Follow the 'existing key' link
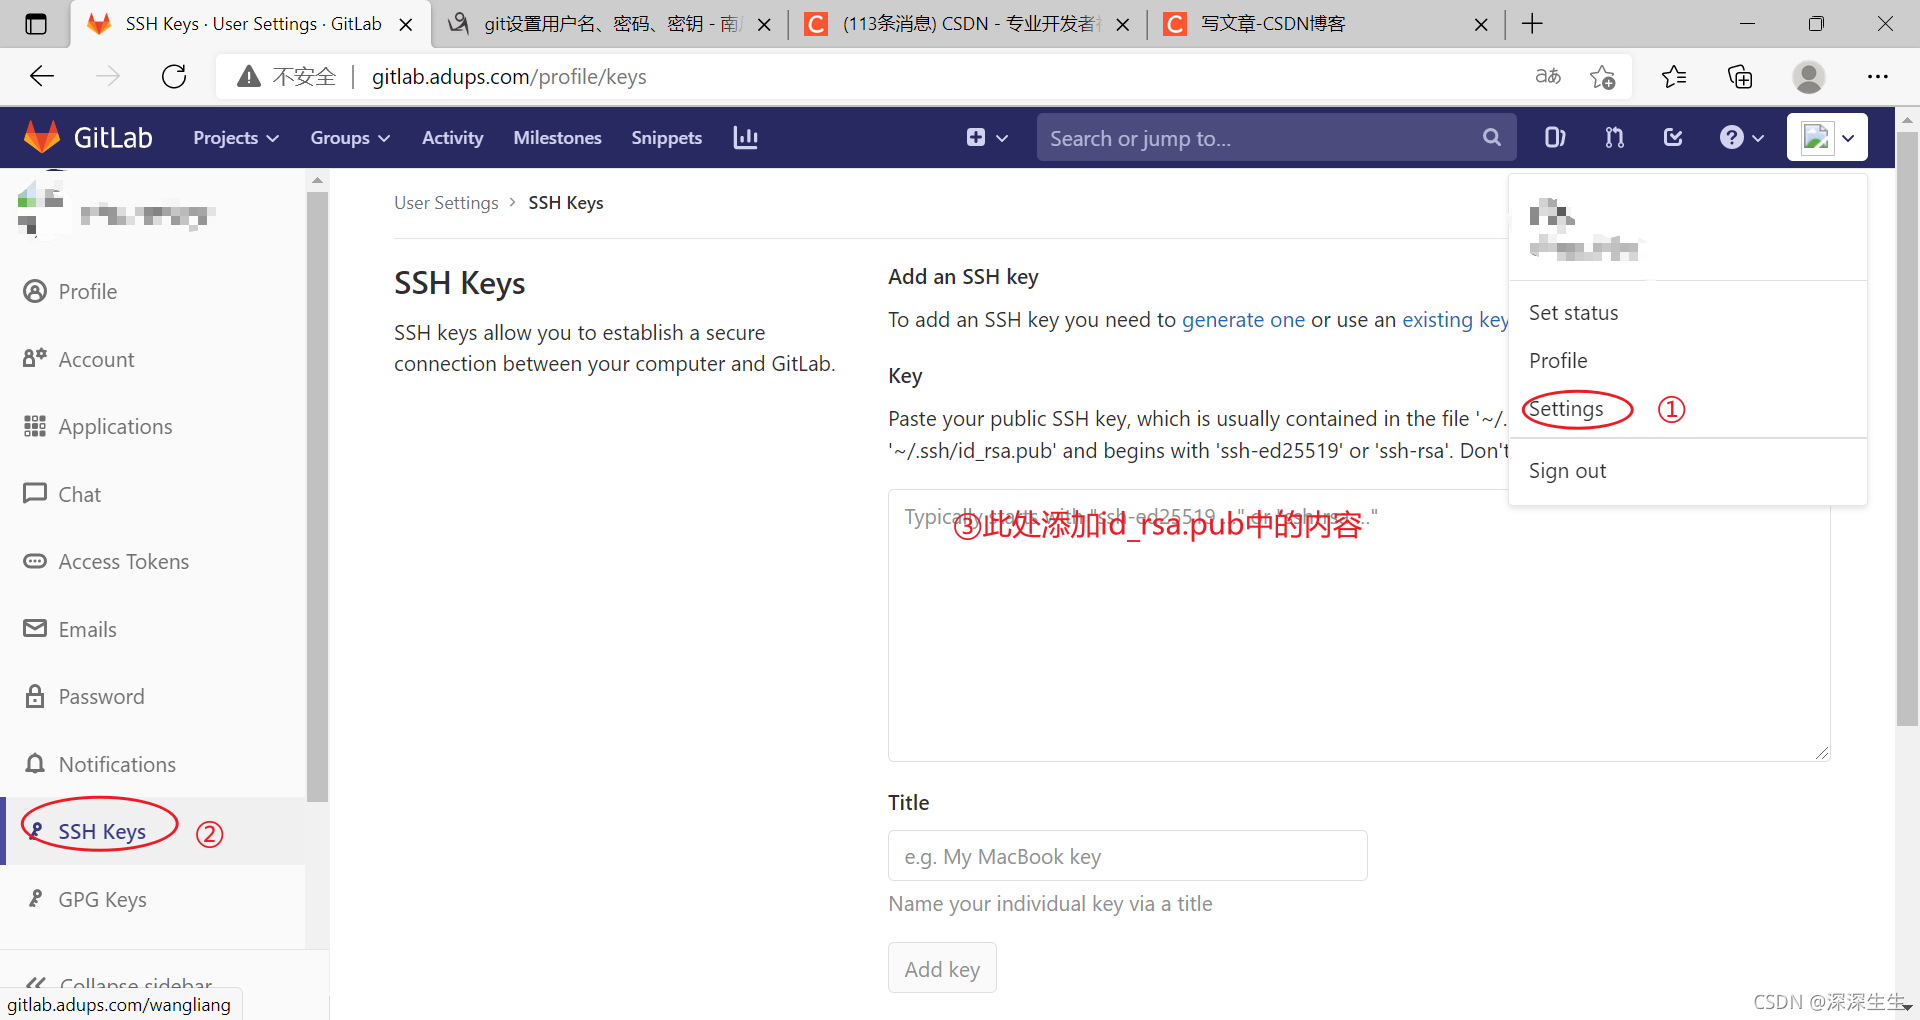The image size is (1920, 1020). tap(1455, 320)
